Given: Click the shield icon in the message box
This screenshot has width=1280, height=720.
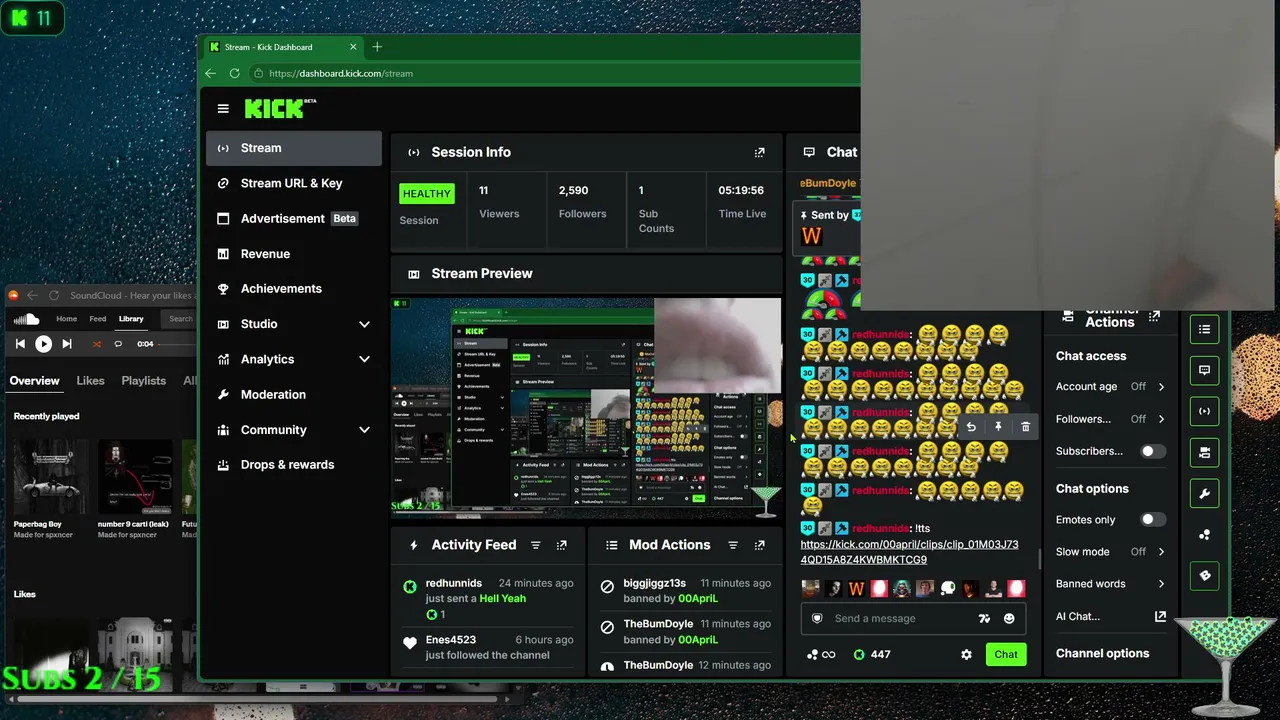Looking at the screenshot, I should point(817,618).
